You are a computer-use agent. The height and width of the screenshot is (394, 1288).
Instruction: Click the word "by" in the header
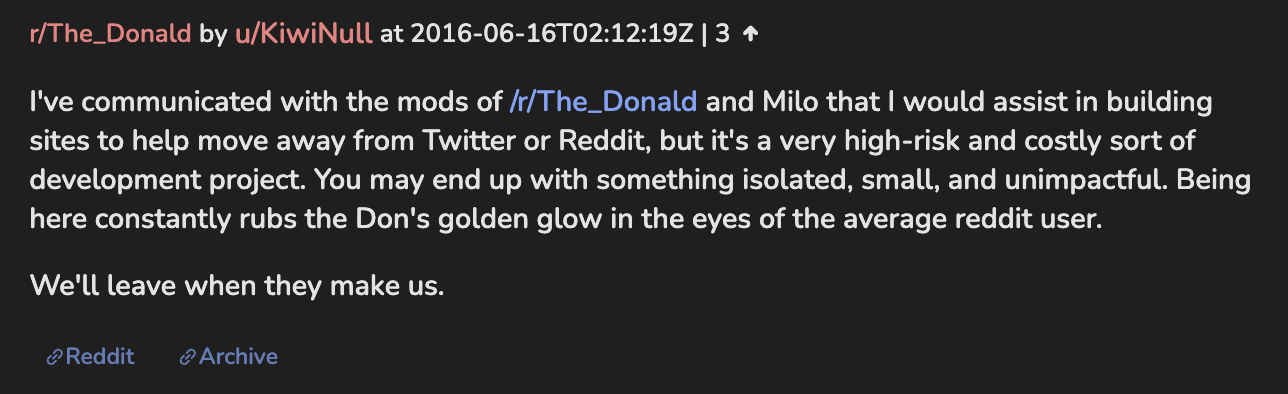213,34
